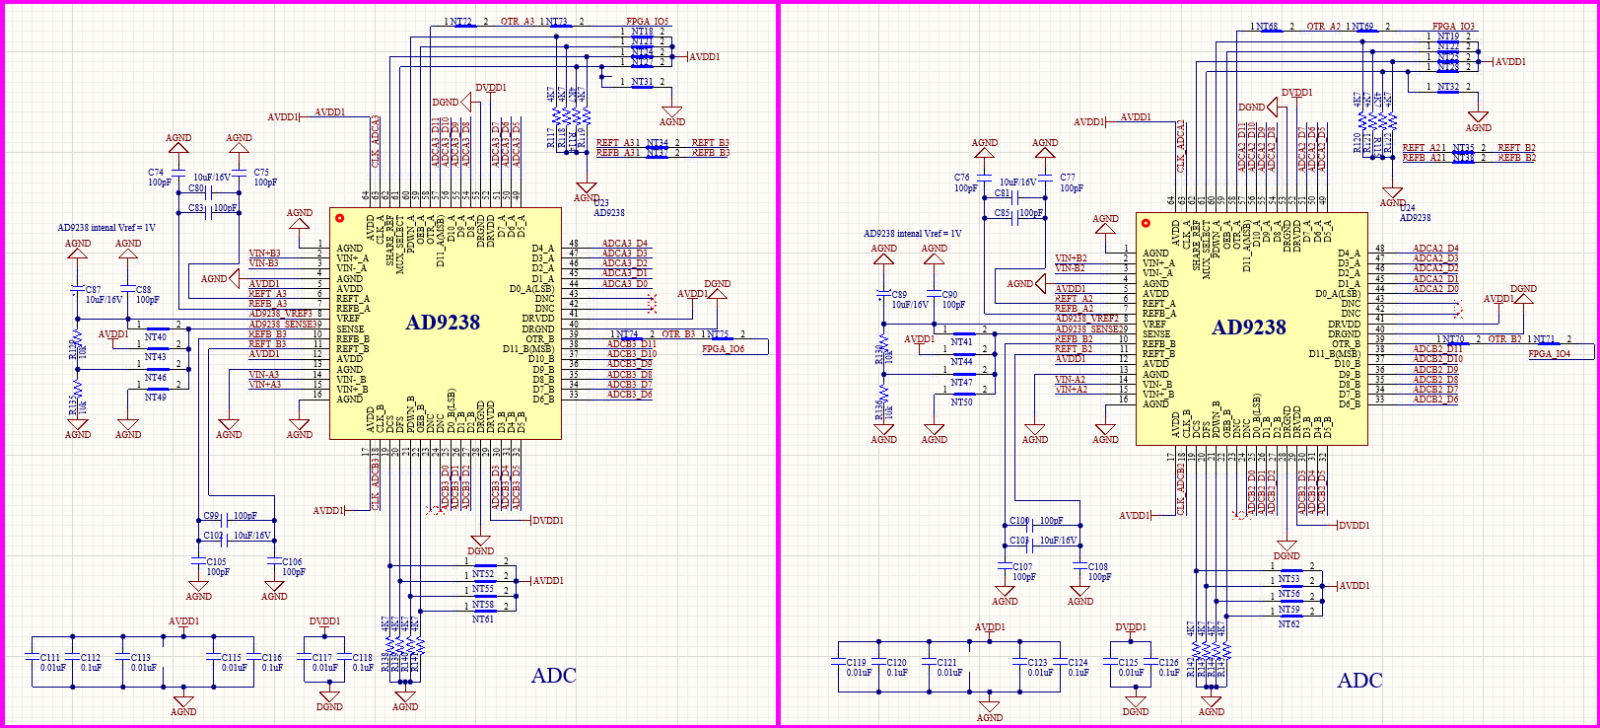Select the left AD9238 chip body

443,322
